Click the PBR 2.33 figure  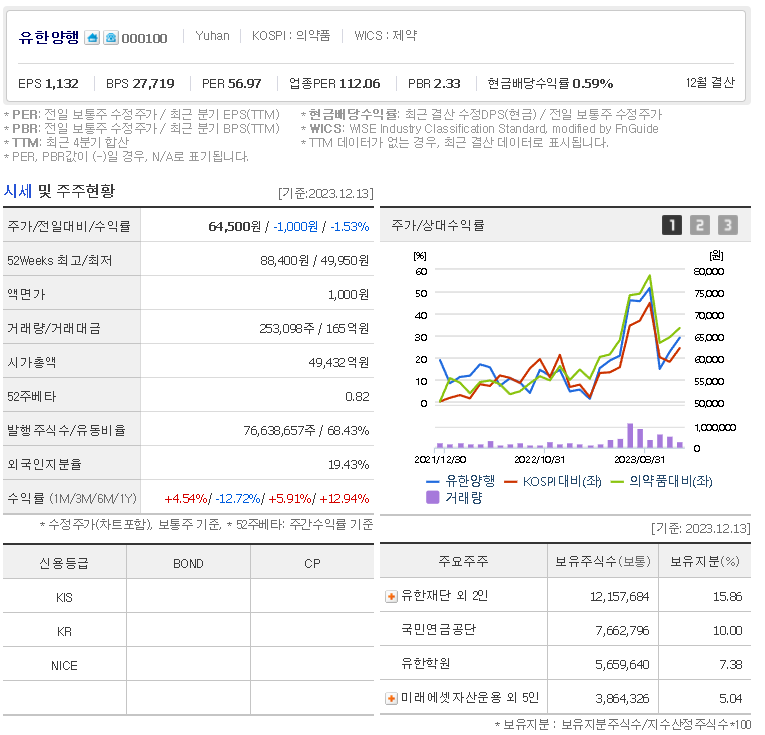[x=434, y=84]
